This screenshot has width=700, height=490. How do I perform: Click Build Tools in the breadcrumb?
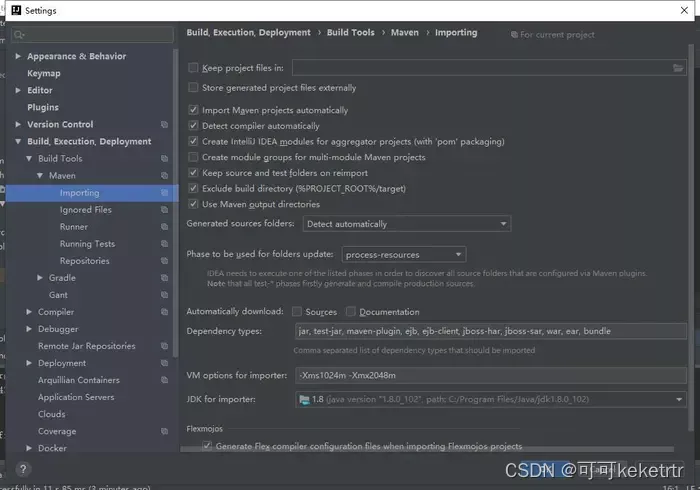coord(350,33)
